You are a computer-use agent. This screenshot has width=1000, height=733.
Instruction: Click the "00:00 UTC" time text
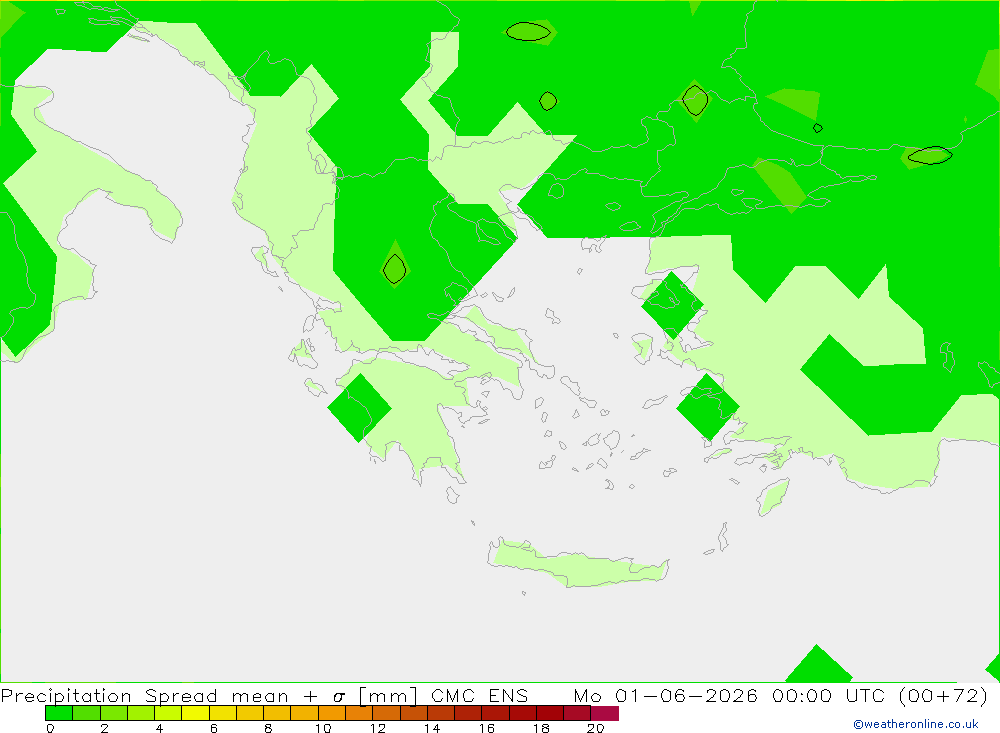(x=828, y=696)
